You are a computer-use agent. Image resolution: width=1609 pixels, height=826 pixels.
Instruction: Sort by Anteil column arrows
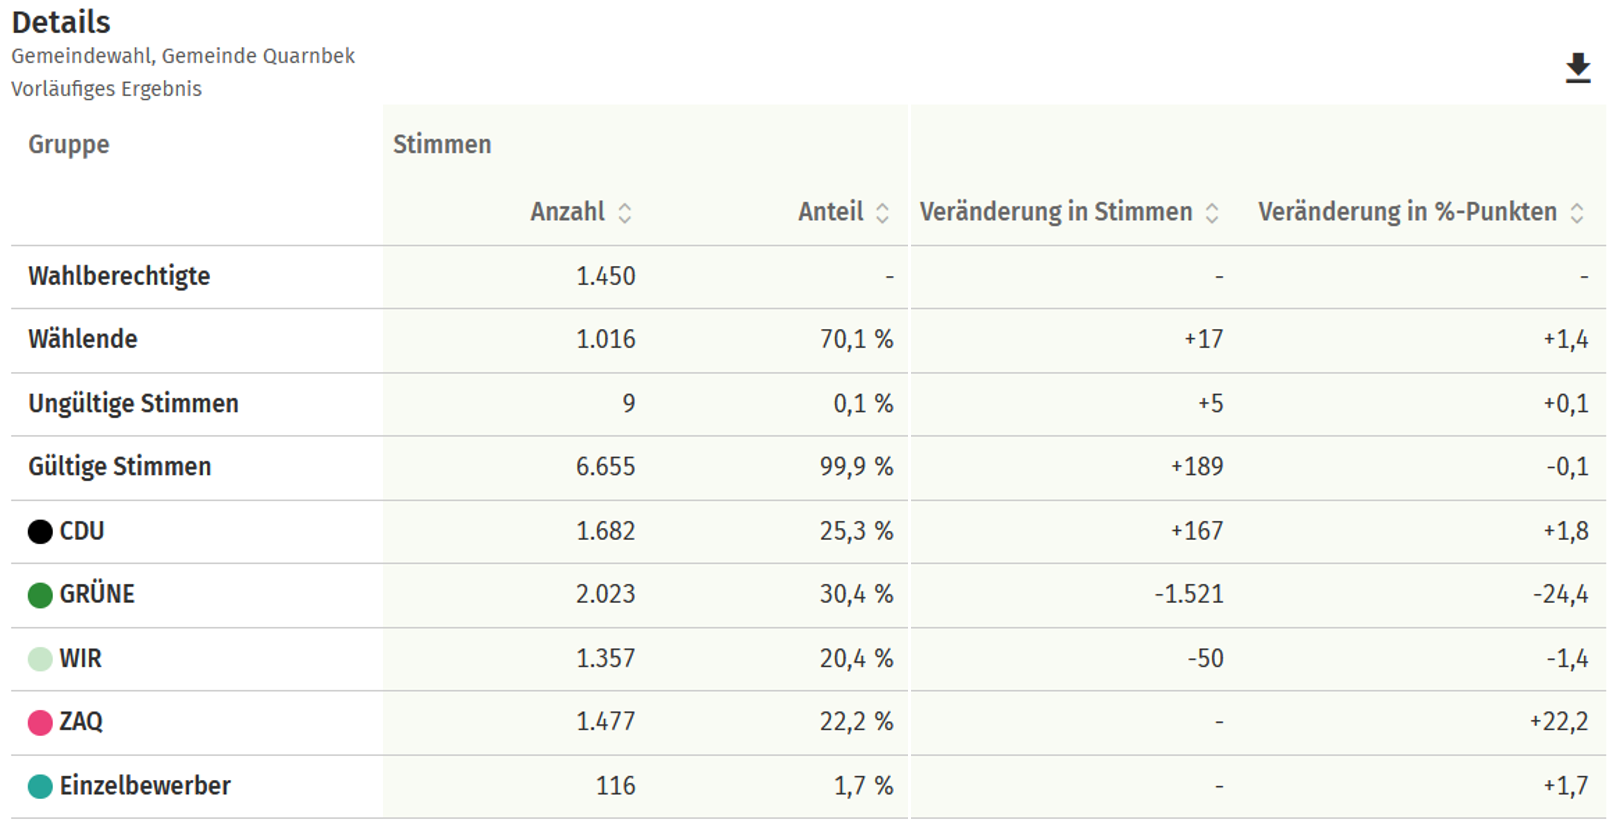[x=882, y=212]
